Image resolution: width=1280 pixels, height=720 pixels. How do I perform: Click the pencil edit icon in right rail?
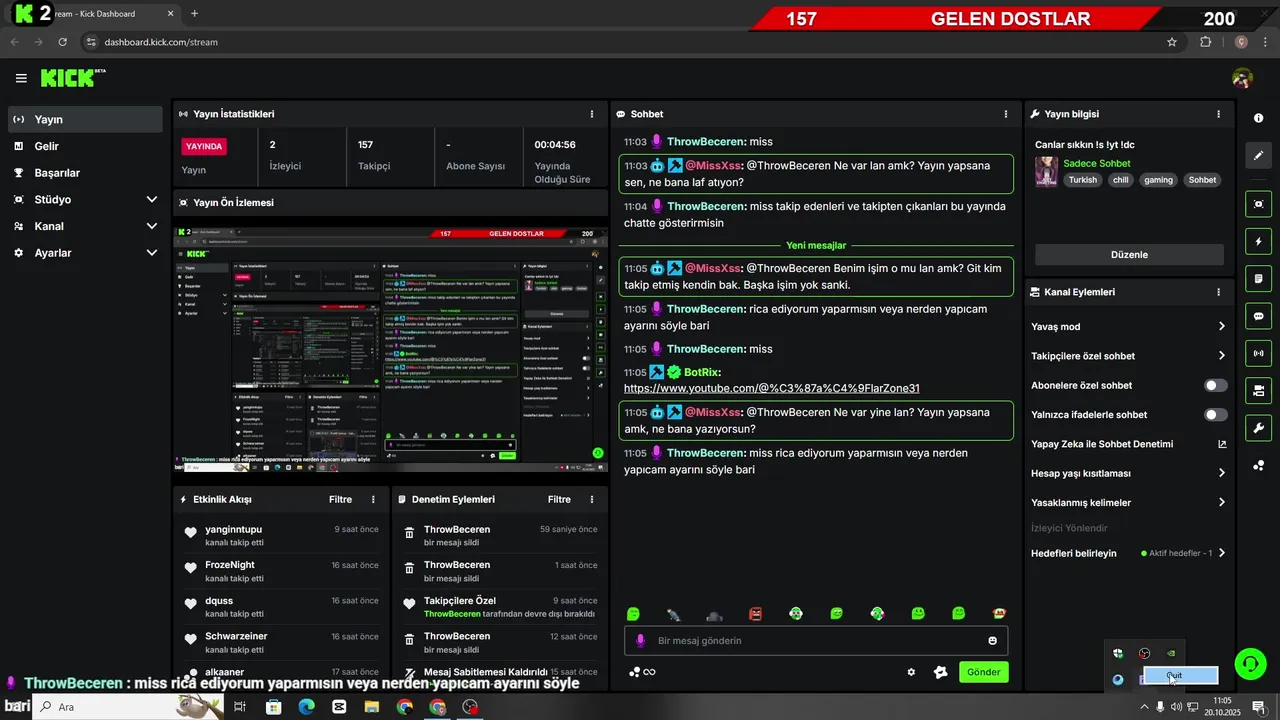(x=1258, y=155)
